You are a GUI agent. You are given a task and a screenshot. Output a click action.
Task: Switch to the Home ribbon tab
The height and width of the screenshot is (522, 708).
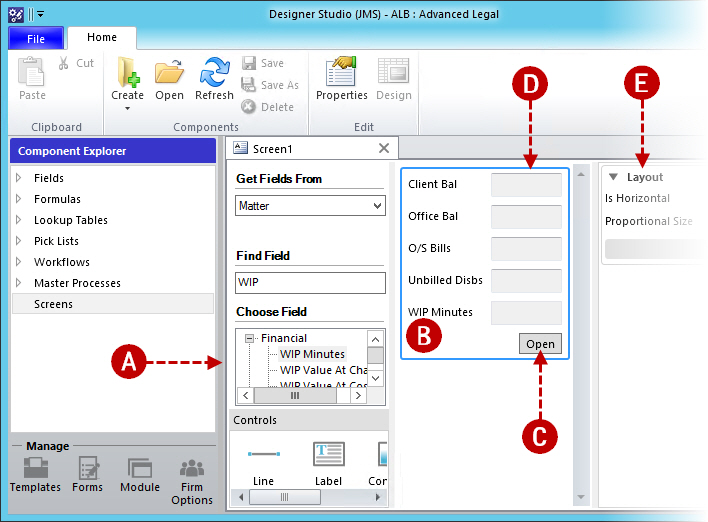click(x=102, y=37)
